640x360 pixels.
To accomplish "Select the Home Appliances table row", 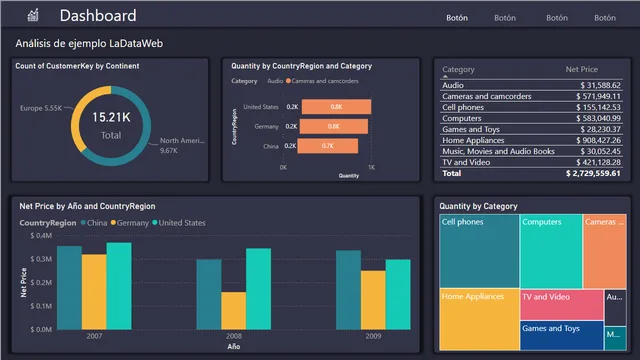I will (531, 140).
